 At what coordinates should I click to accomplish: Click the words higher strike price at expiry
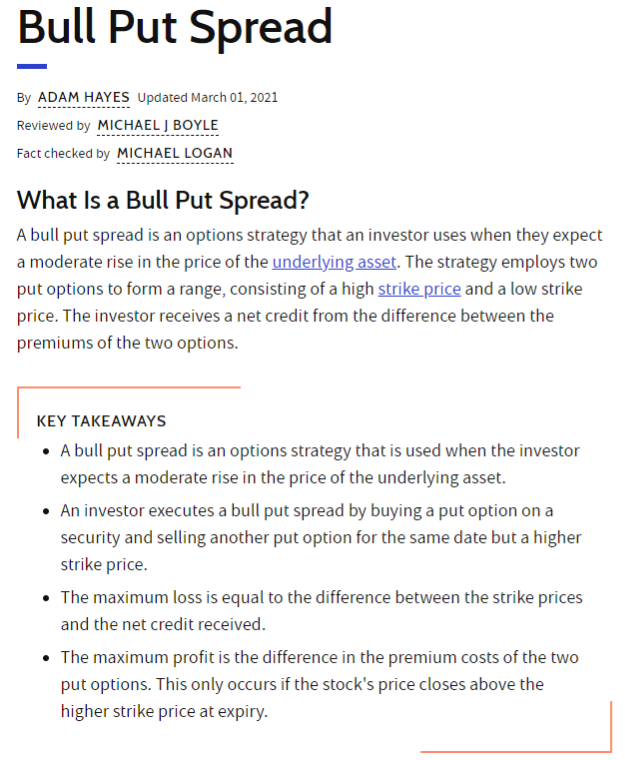coord(163,712)
